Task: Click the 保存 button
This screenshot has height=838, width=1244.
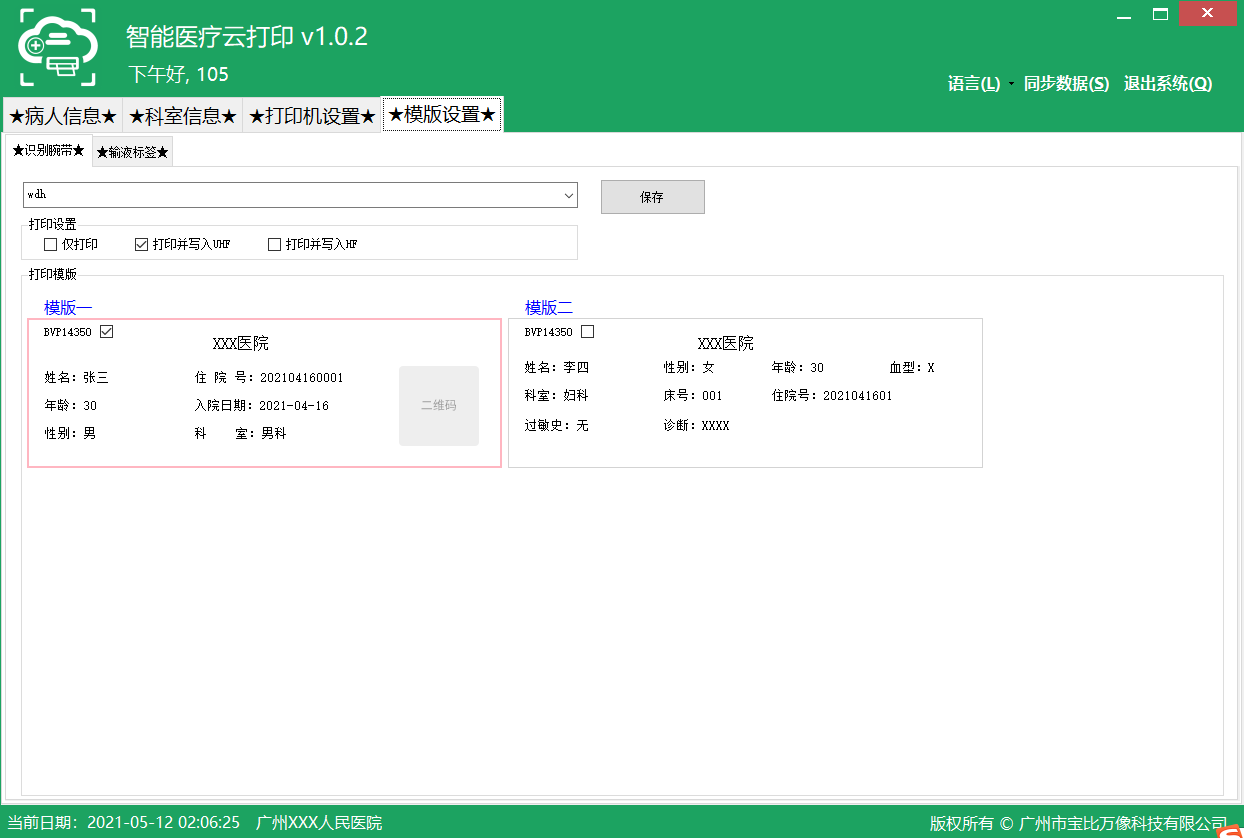Action: (652, 197)
